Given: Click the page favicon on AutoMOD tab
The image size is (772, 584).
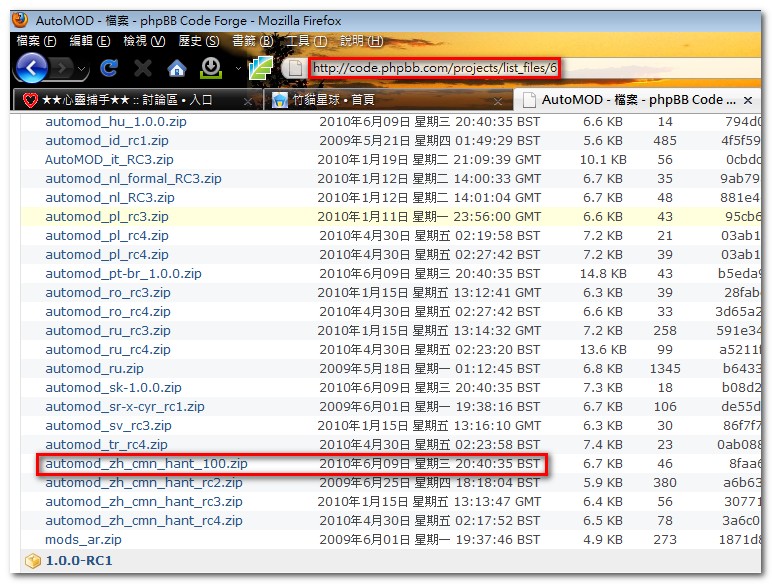Looking at the screenshot, I should 529,100.
